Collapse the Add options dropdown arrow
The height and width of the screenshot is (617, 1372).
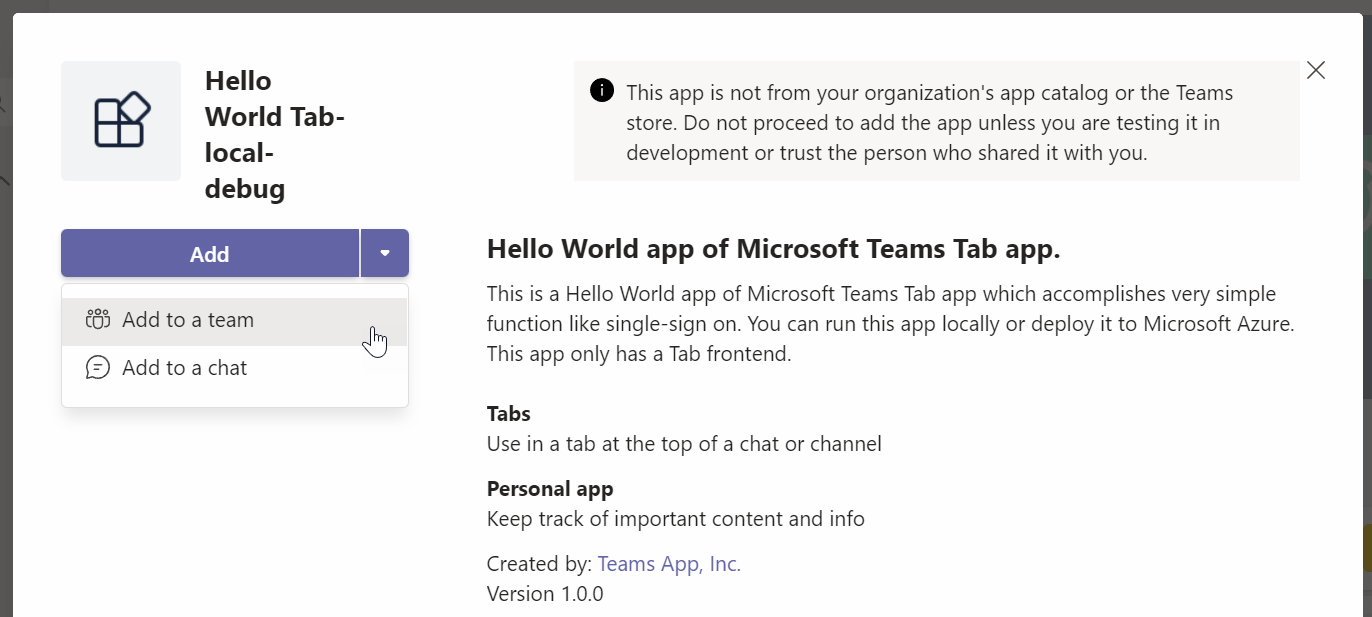coord(385,254)
